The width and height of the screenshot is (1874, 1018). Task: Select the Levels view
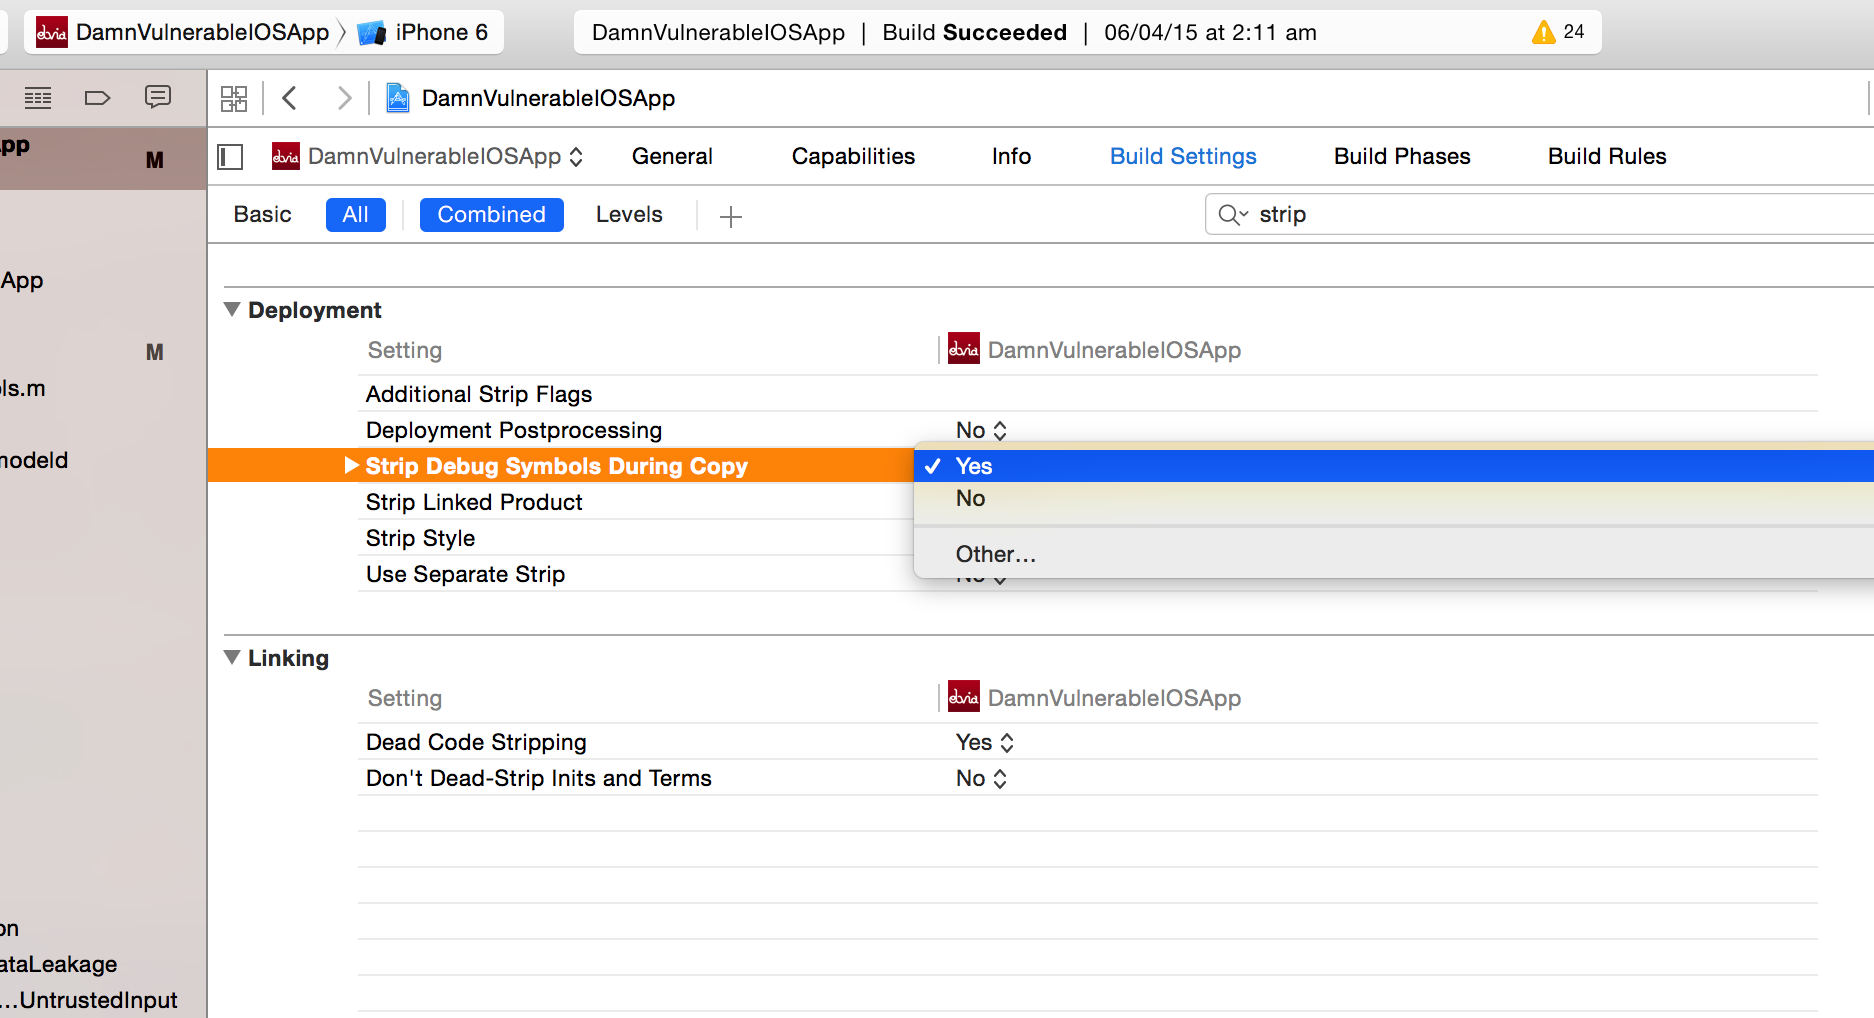[629, 215]
